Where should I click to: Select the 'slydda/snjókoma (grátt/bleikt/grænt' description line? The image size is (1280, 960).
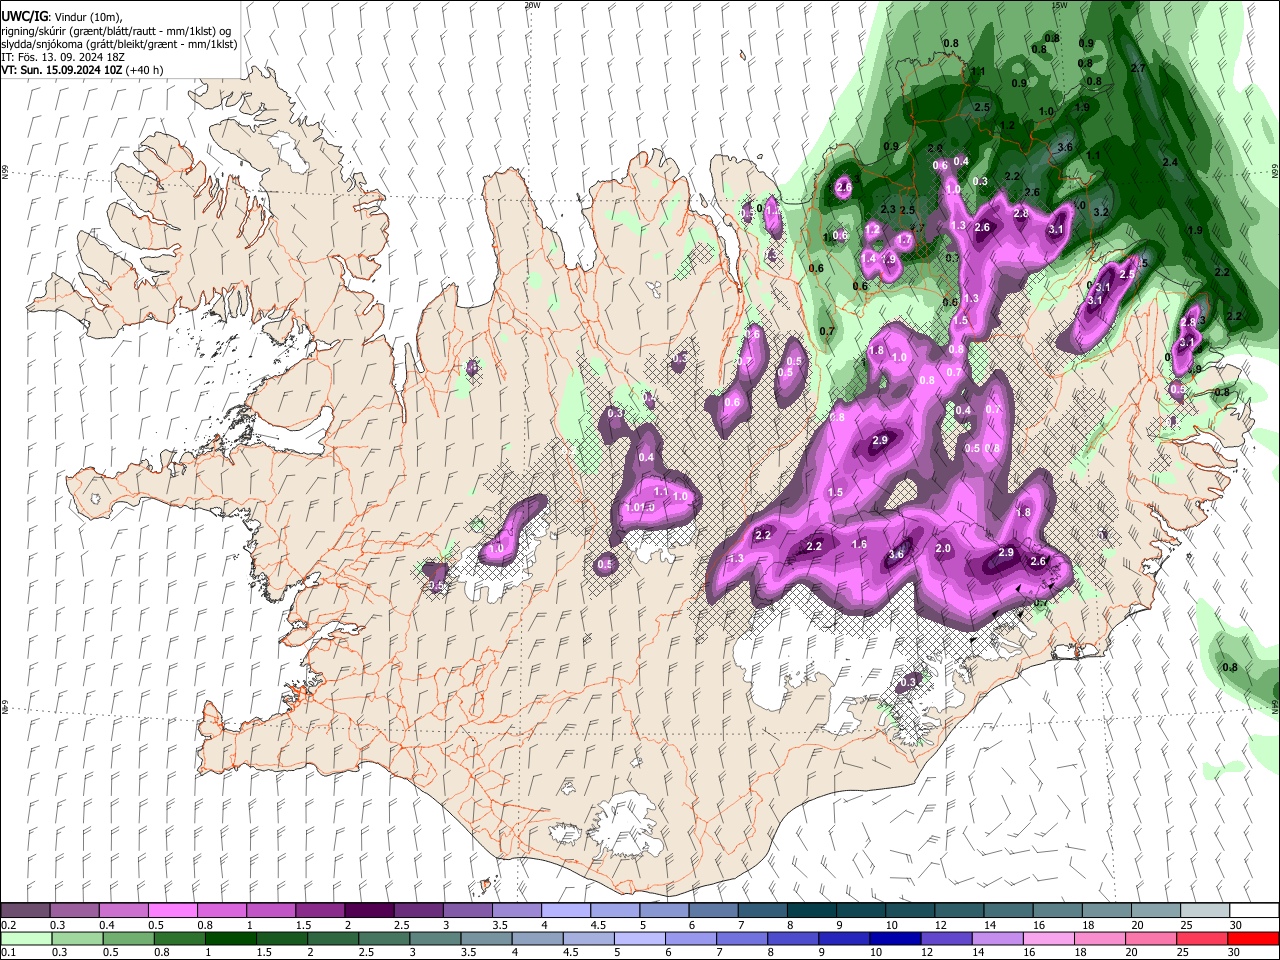(x=119, y=44)
